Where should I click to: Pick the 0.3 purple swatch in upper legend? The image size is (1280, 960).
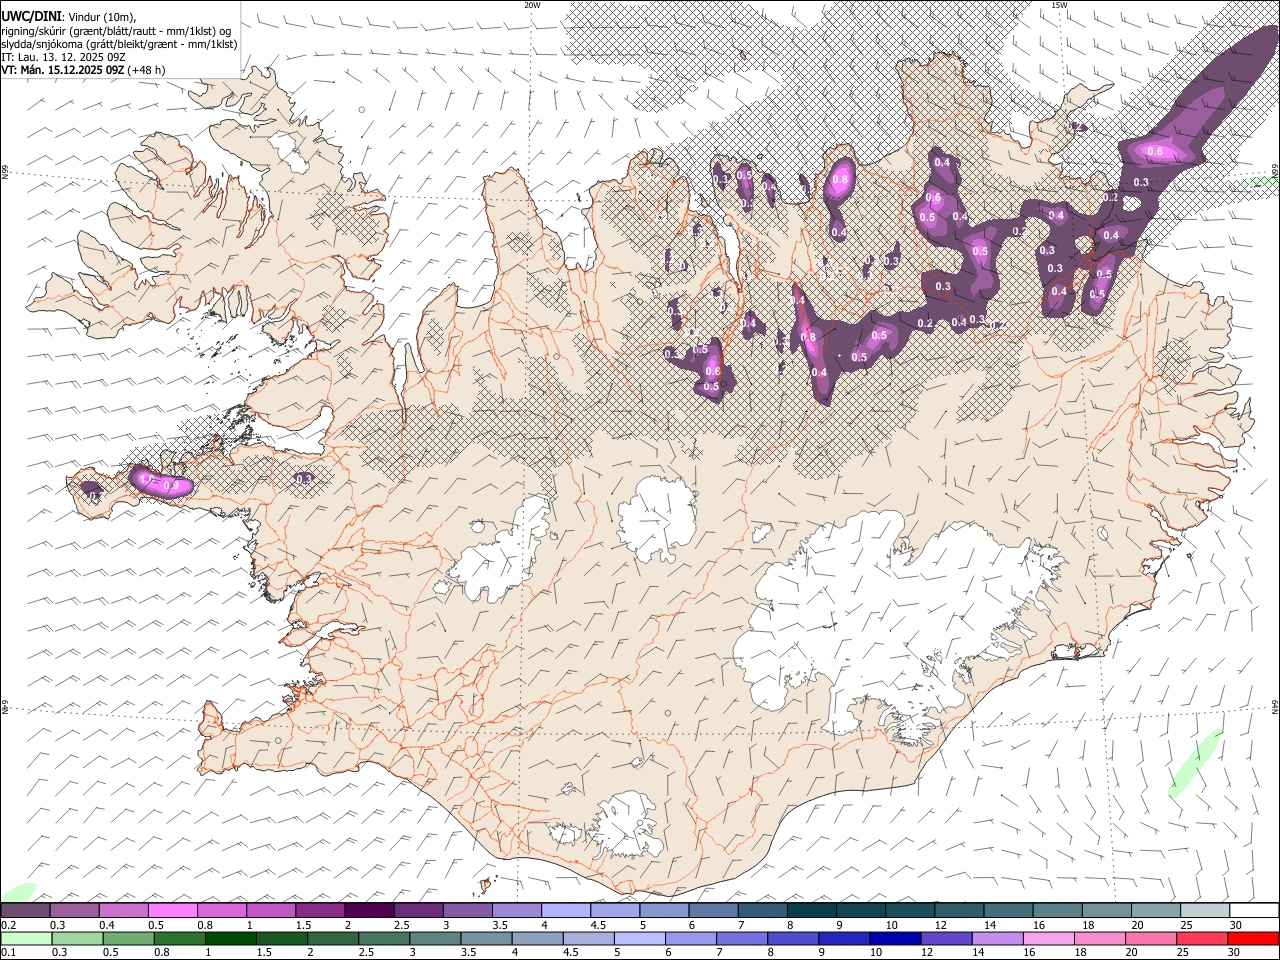[75, 911]
